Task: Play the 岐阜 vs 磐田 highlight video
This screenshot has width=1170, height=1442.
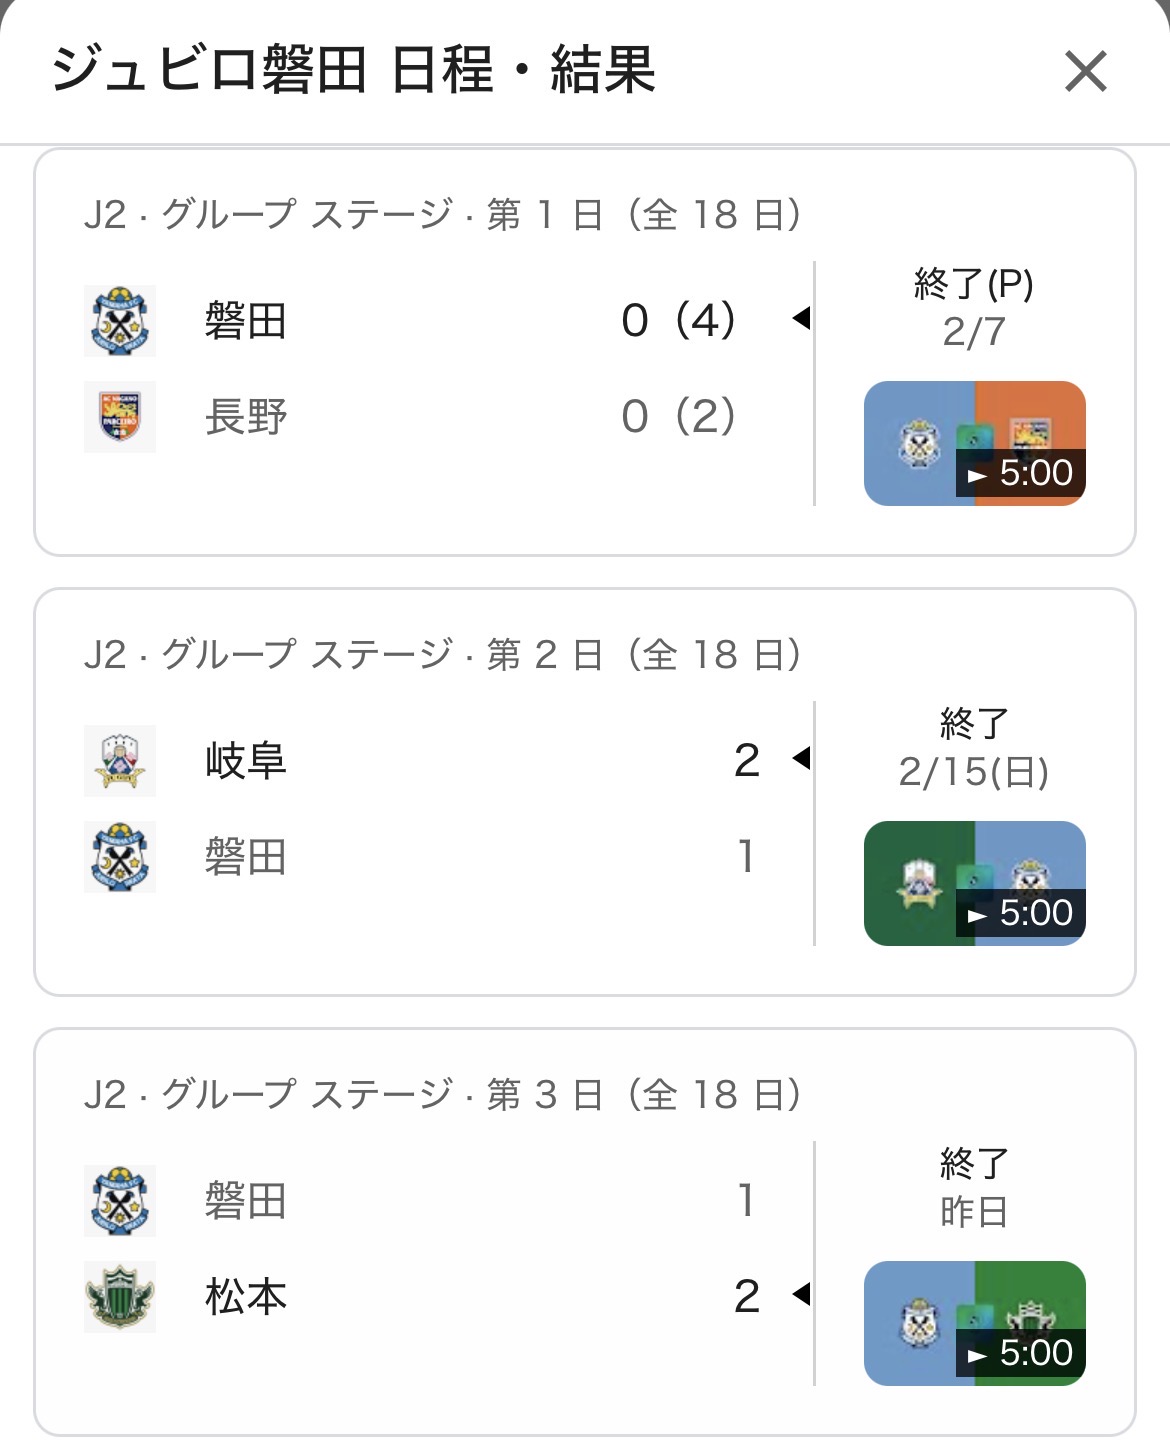Action: click(974, 883)
